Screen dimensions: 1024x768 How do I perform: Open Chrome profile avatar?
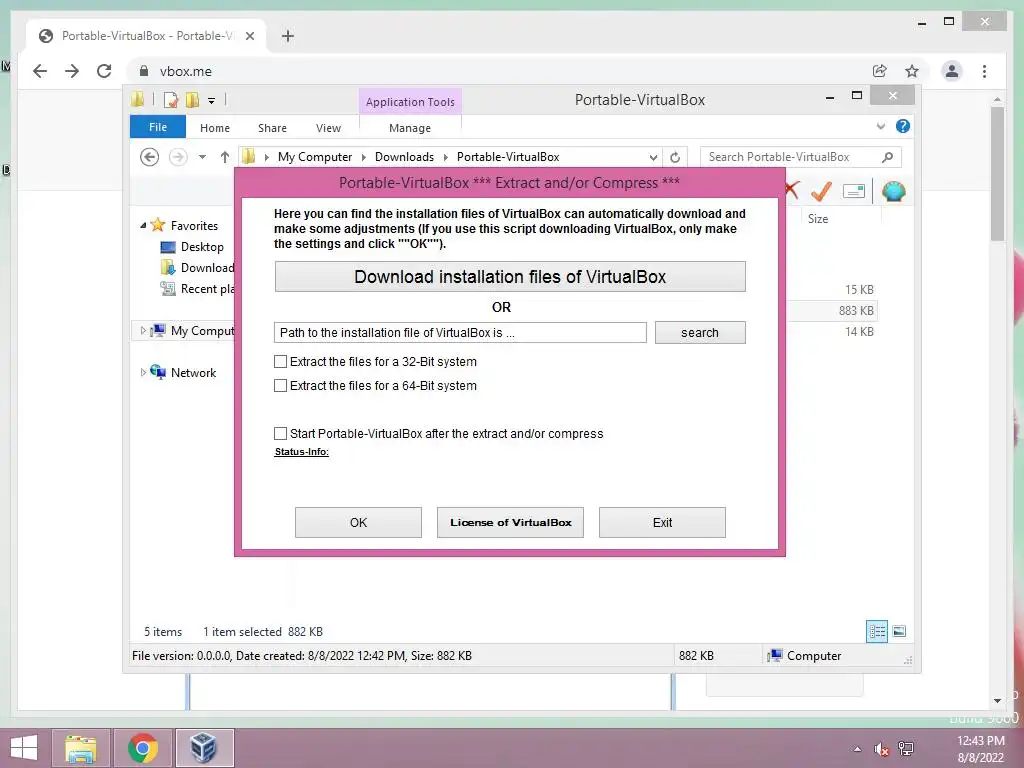click(952, 71)
